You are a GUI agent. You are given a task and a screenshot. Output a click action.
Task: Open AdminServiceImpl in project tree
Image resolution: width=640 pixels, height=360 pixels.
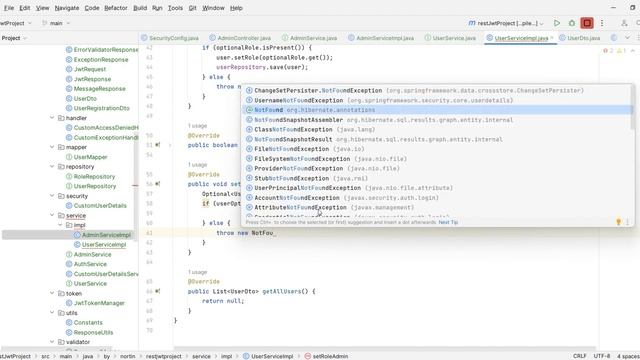click(x=106, y=235)
